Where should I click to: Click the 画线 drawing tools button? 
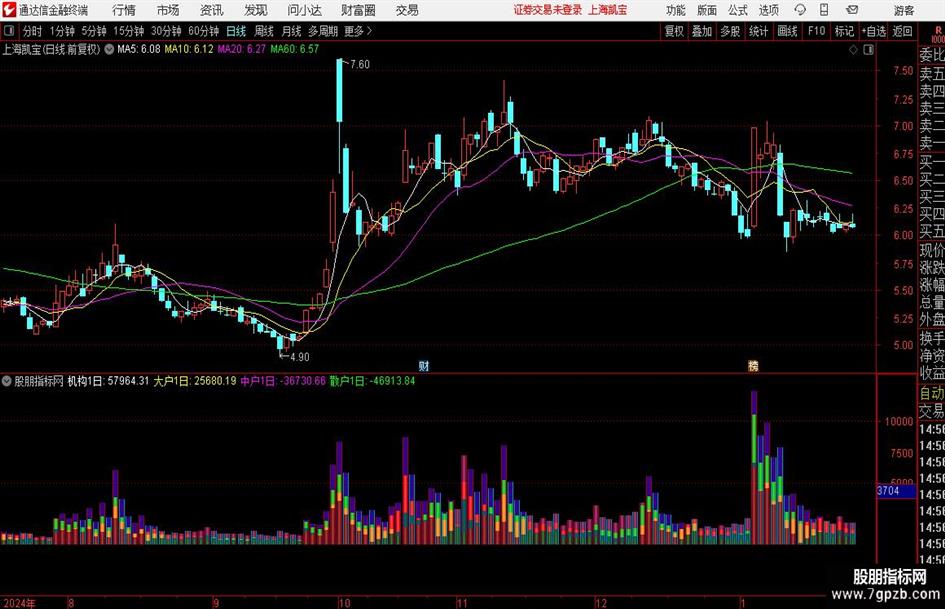(787, 31)
